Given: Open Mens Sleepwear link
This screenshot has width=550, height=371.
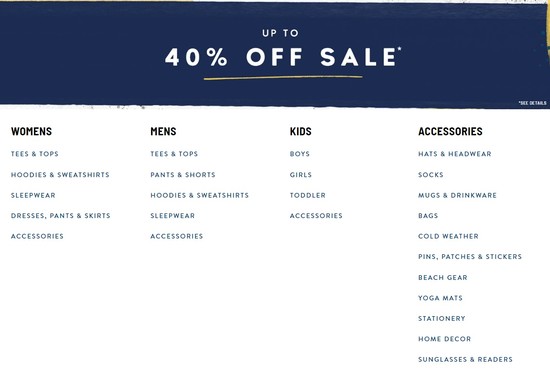Looking at the screenshot, I should tap(172, 216).
